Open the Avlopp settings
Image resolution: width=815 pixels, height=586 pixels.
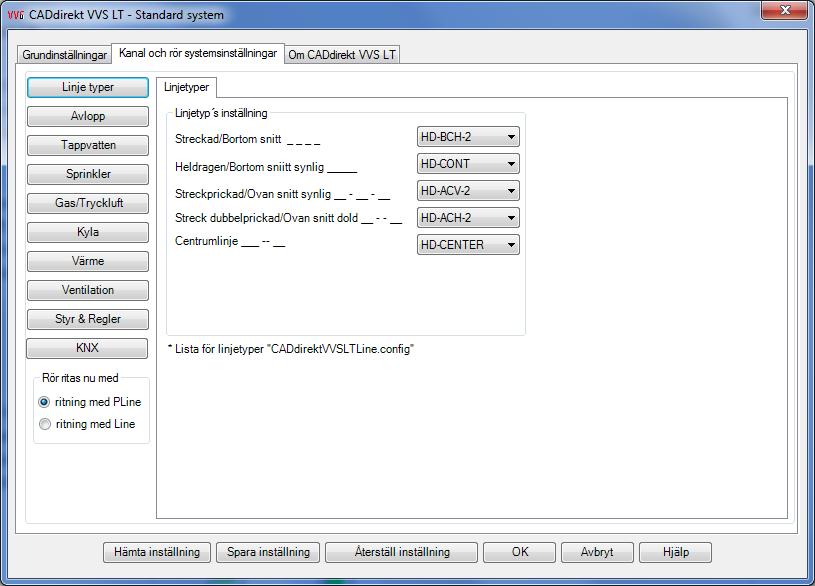click(x=88, y=116)
